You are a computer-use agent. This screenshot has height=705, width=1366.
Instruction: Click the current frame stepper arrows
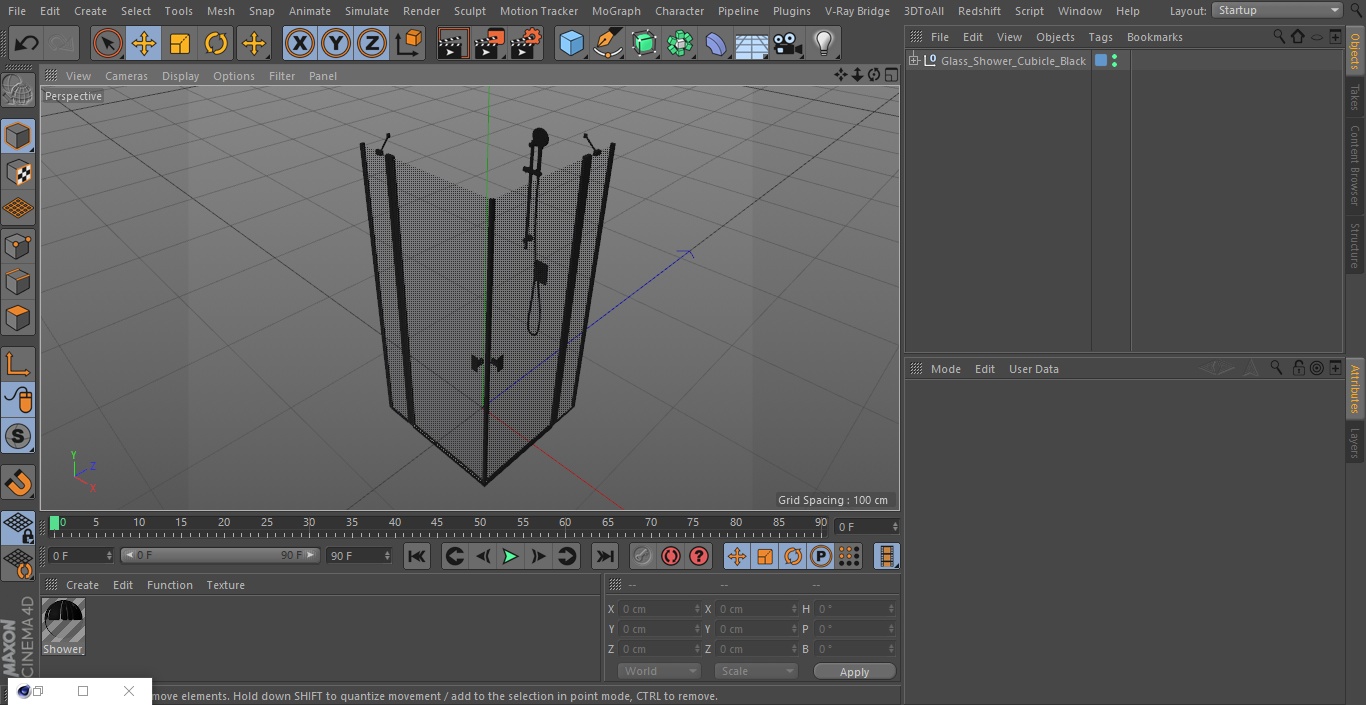[x=895, y=526]
